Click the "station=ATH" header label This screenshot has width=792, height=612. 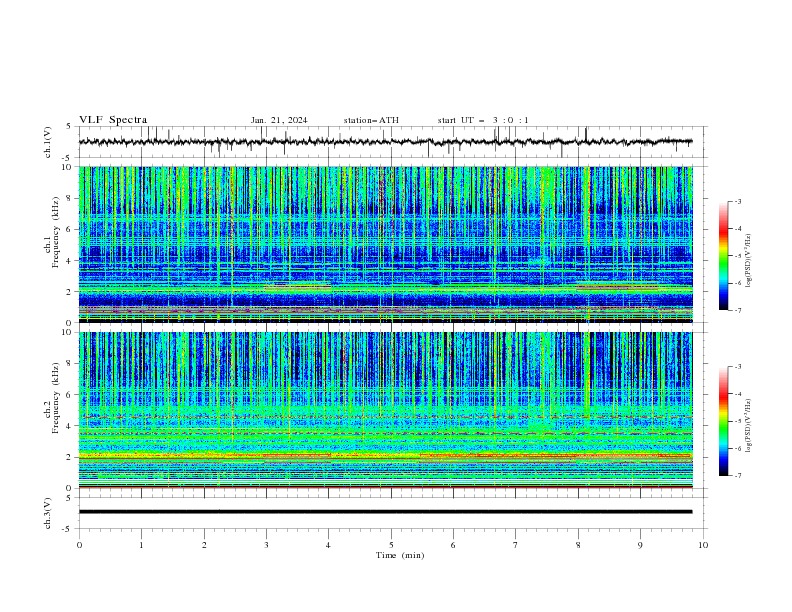pyautogui.click(x=371, y=120)
